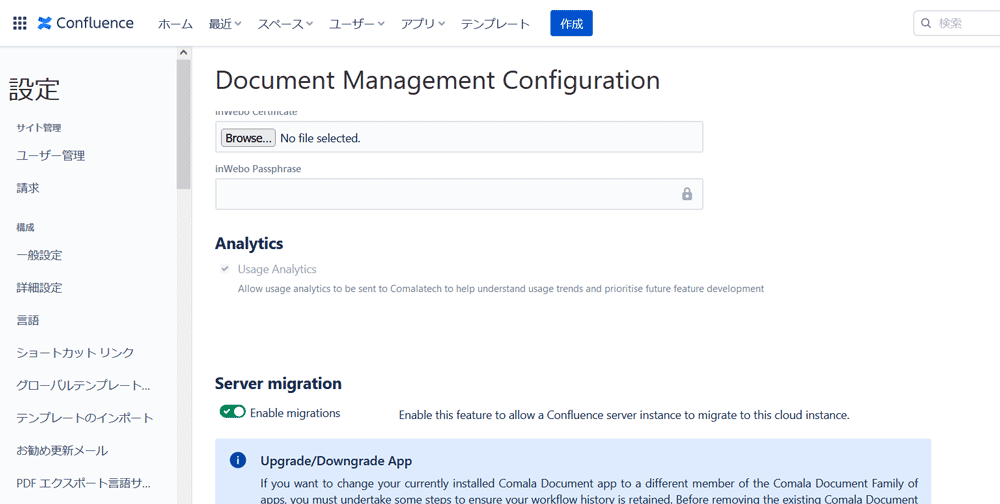
Task: Click the 作成 button
Action: point(571,24)
